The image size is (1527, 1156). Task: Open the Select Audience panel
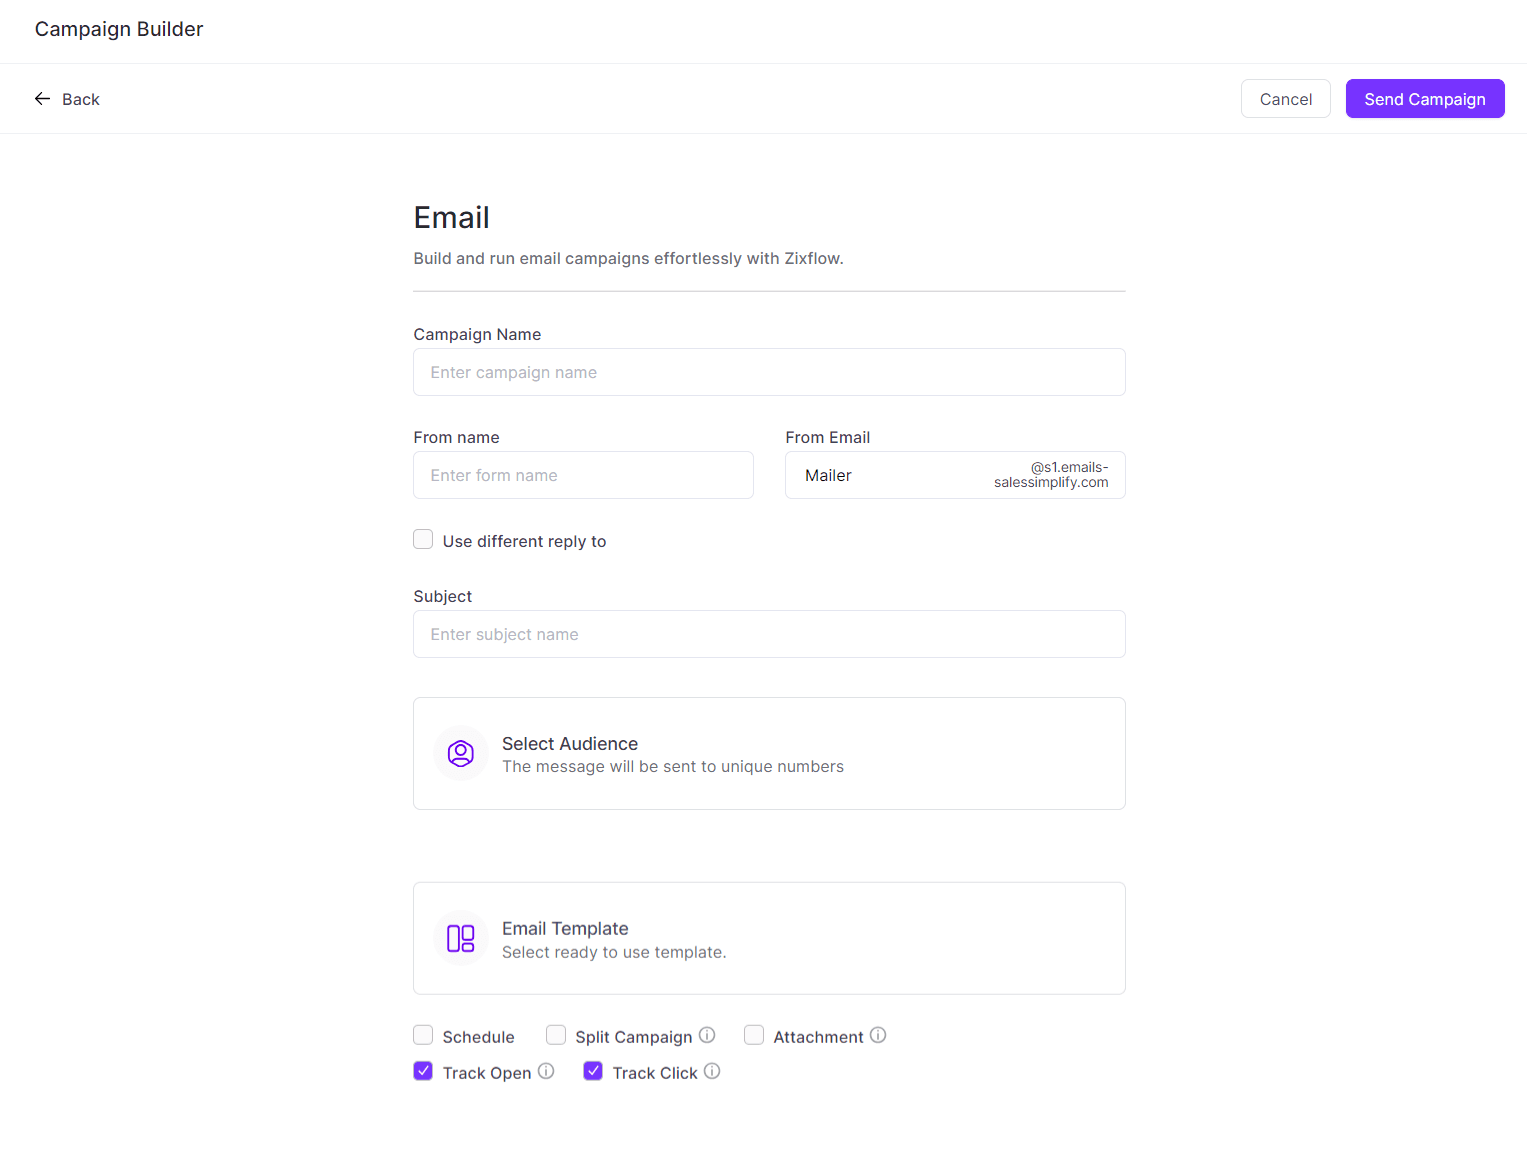pos(768,753)
